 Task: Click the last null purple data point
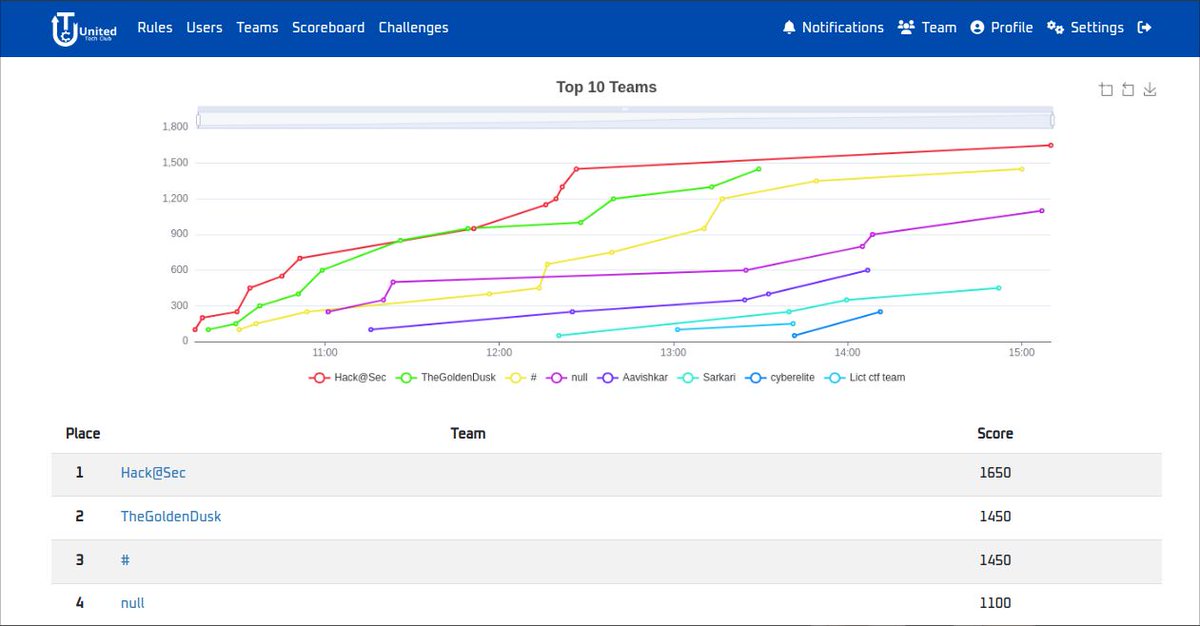[1042, 211]
